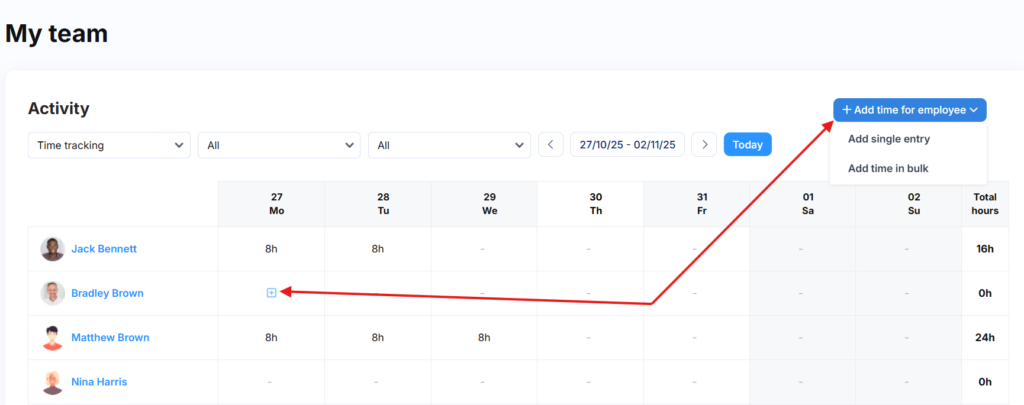Click the plus icon in Bradley Brown's Monday cell
Viewport: 1024px width, 405px height.
pyautogui.click(x=271, y=293)
